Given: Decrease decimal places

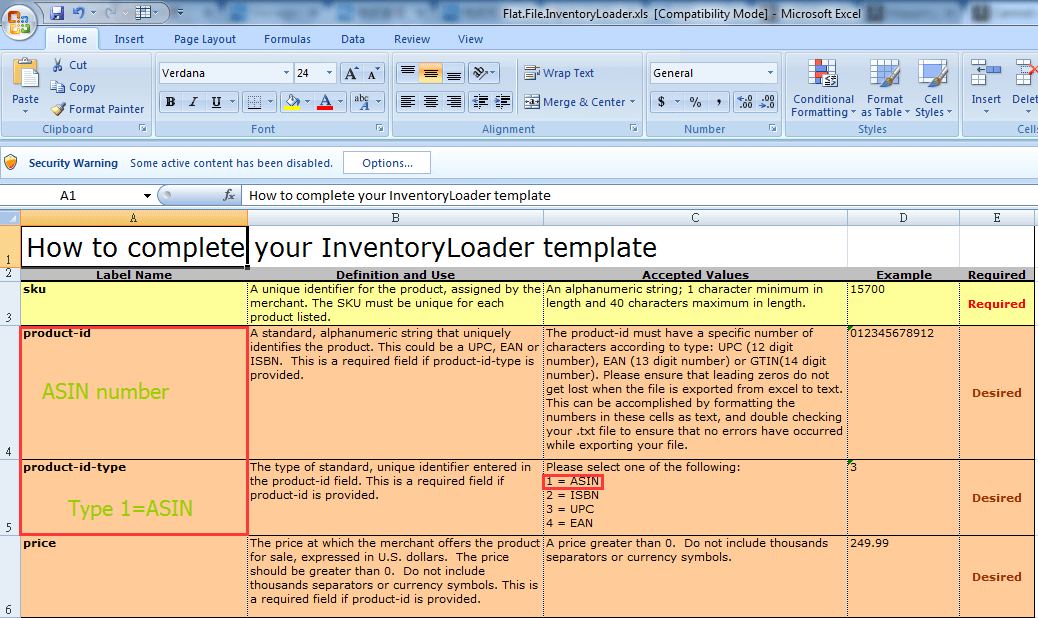Looking at the screenshot, I should pos(767,102).
